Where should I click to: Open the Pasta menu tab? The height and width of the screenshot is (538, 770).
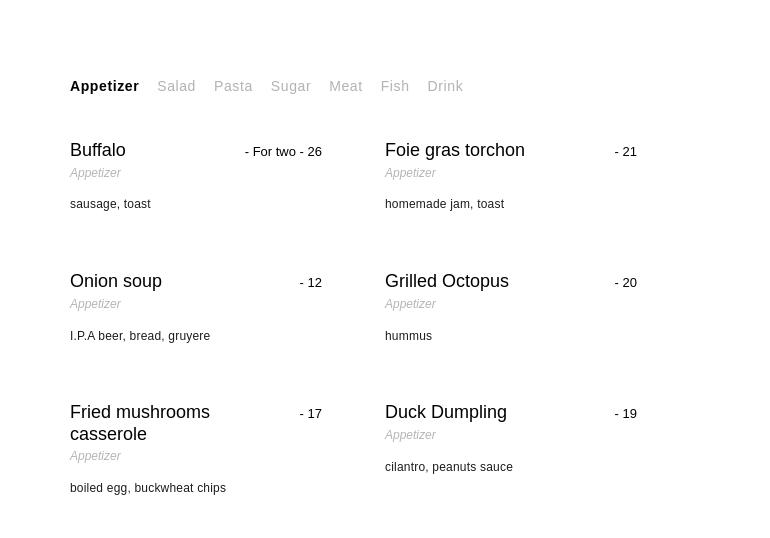point(233,86)
